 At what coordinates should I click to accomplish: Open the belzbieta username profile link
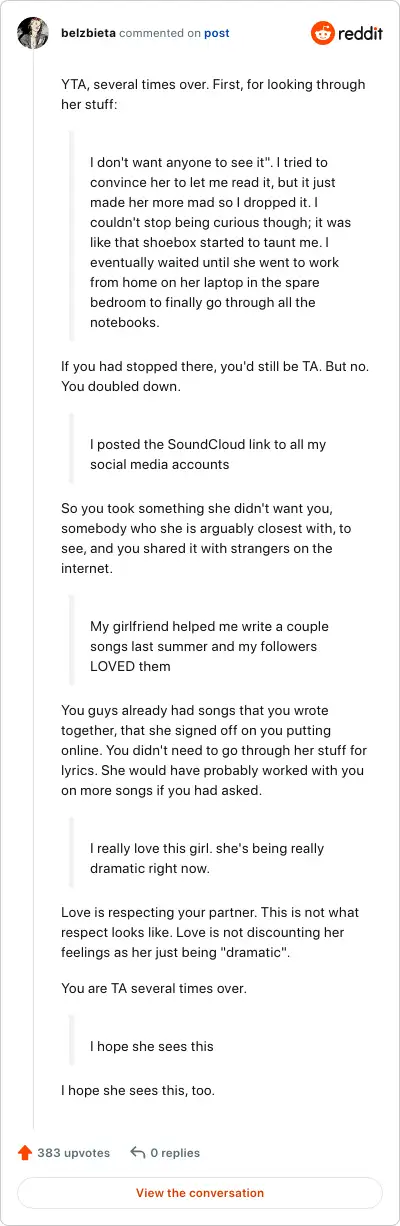point(87,33)
